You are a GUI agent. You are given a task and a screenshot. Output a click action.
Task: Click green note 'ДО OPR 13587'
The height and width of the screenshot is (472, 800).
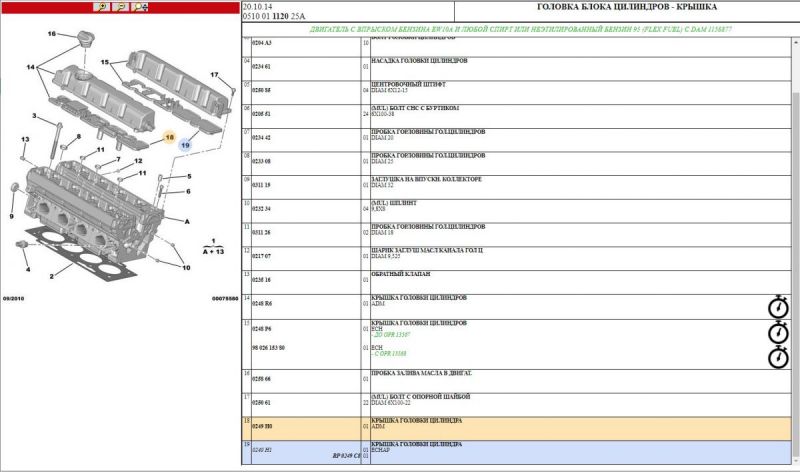coord(392,333)
